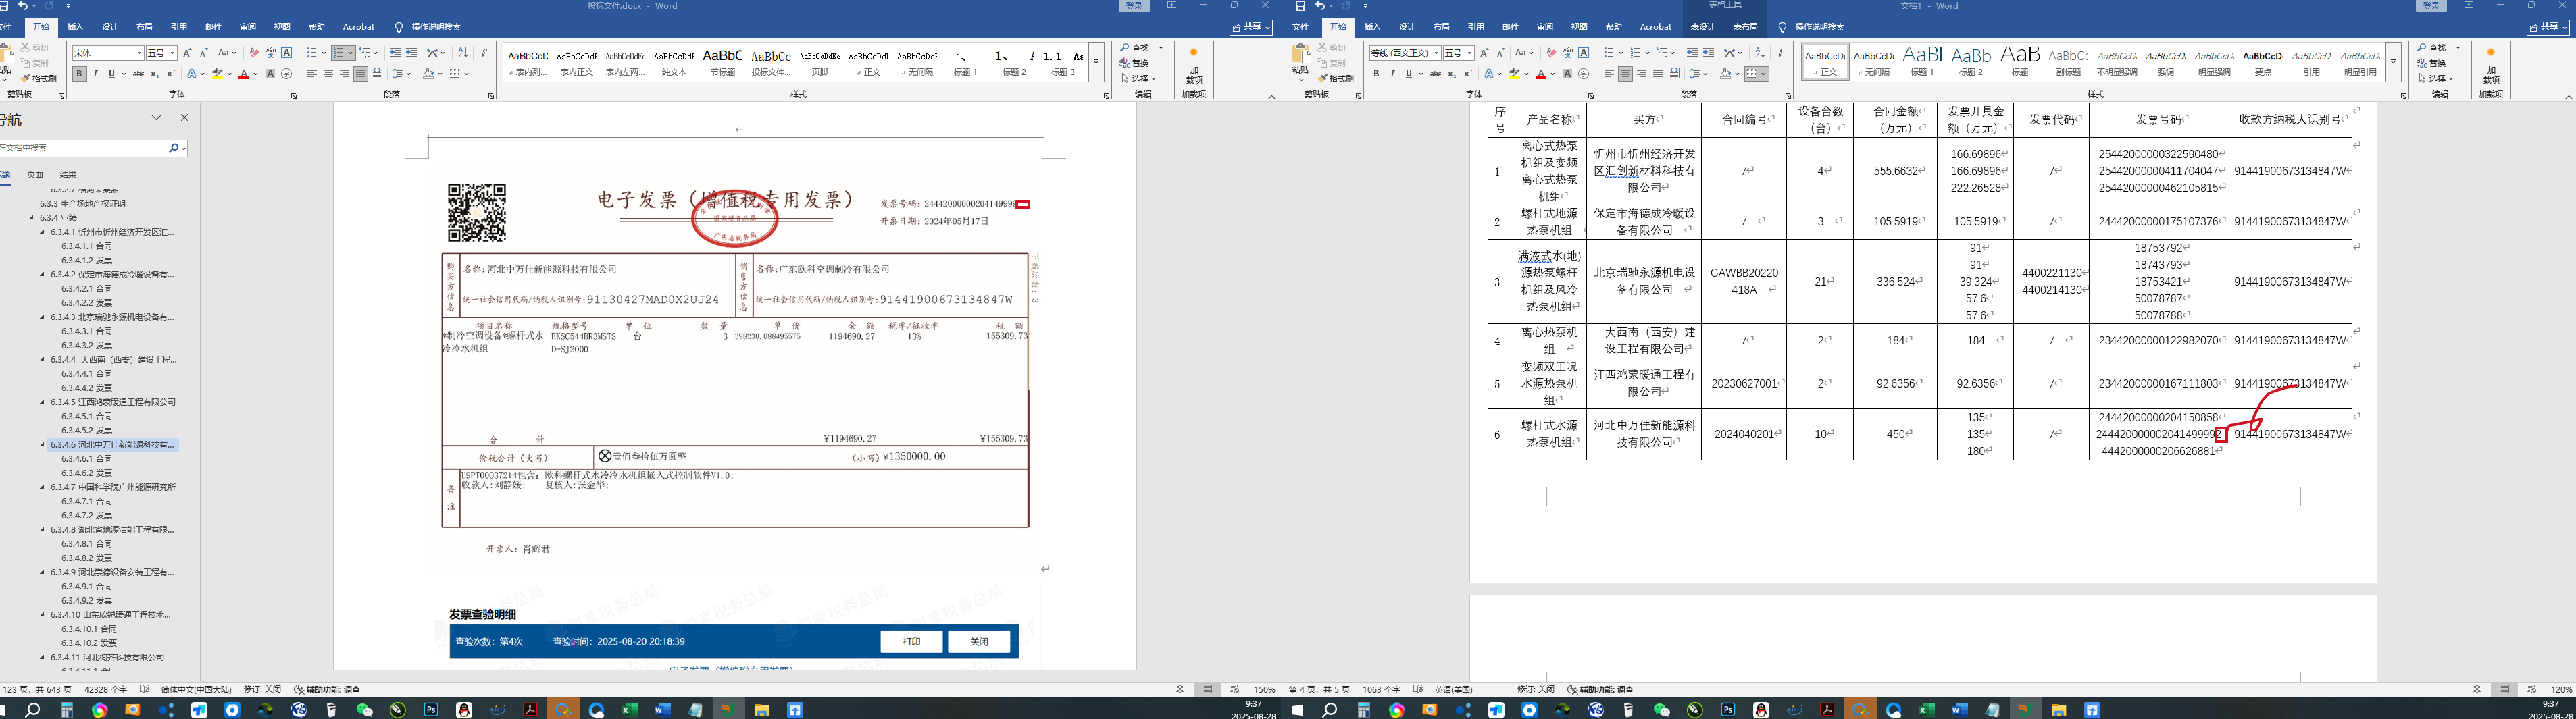Open the left window's font size dropdown 五号
Viewport: 2576px width, 719px height.
pos(173,53)
